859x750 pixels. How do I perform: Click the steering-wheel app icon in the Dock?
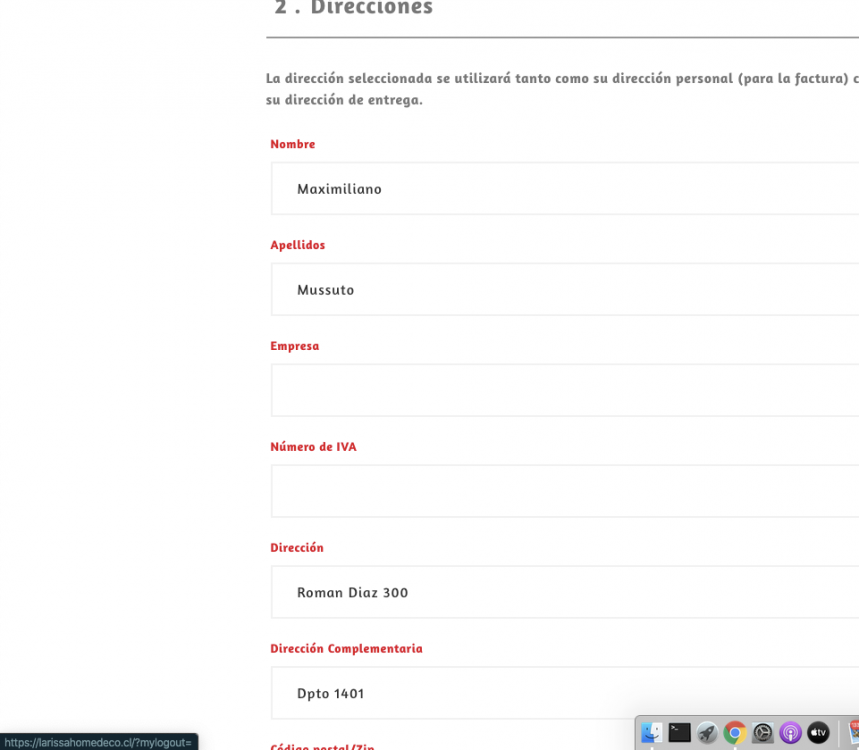pyautogui.click(x=762, y=733)
